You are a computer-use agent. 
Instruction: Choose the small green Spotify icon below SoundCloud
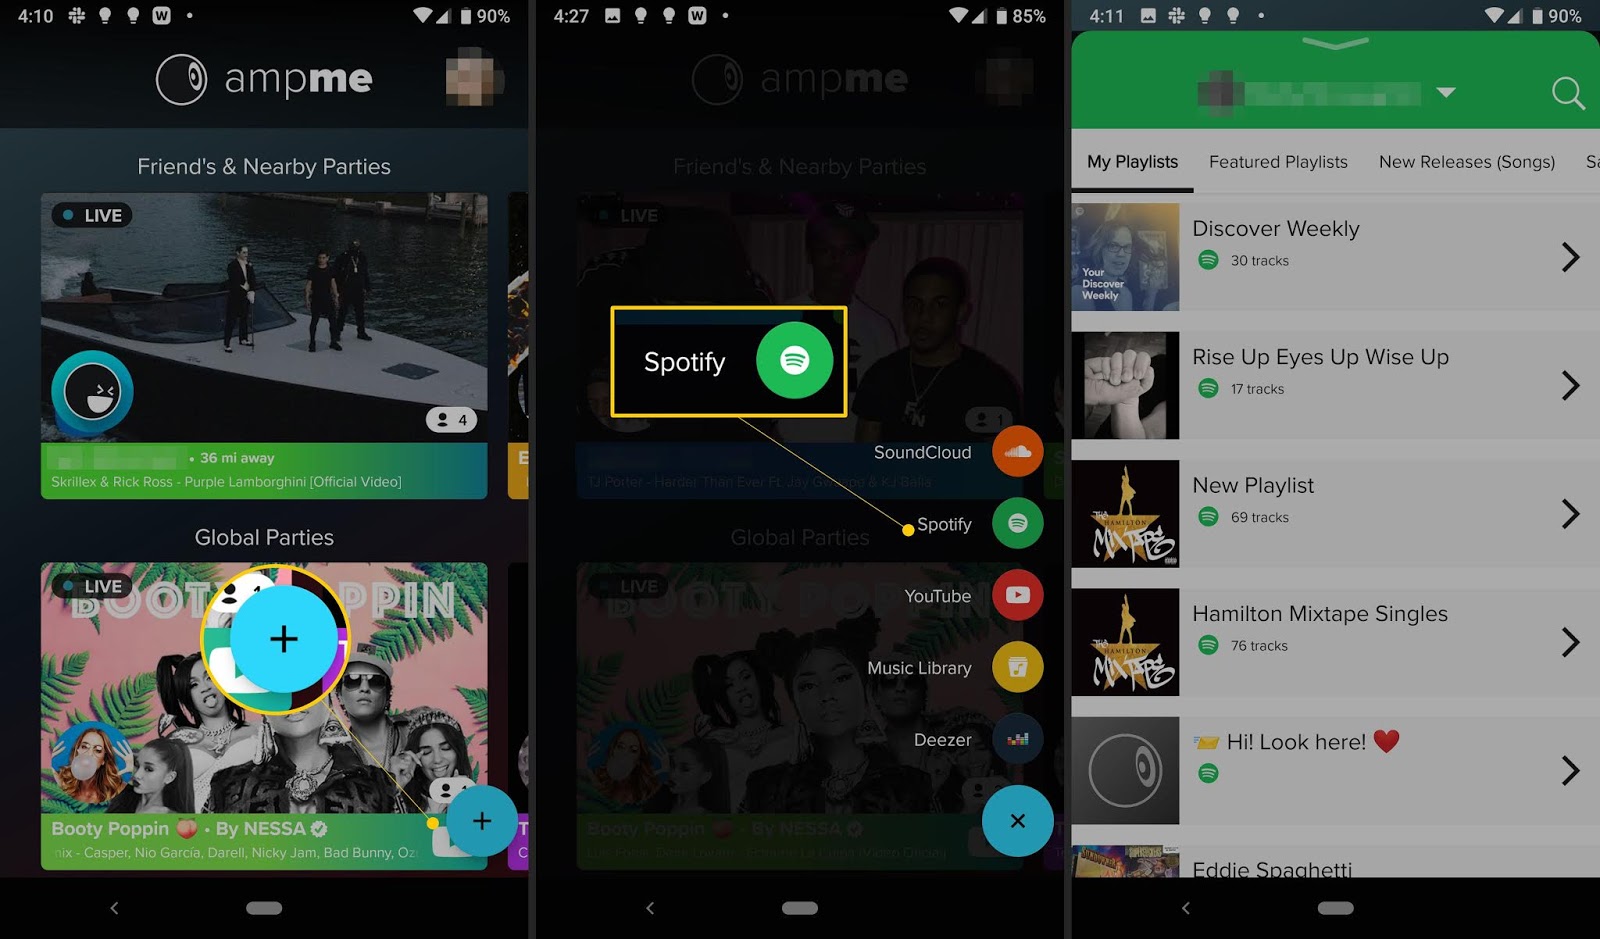[x=1018, y=524]
